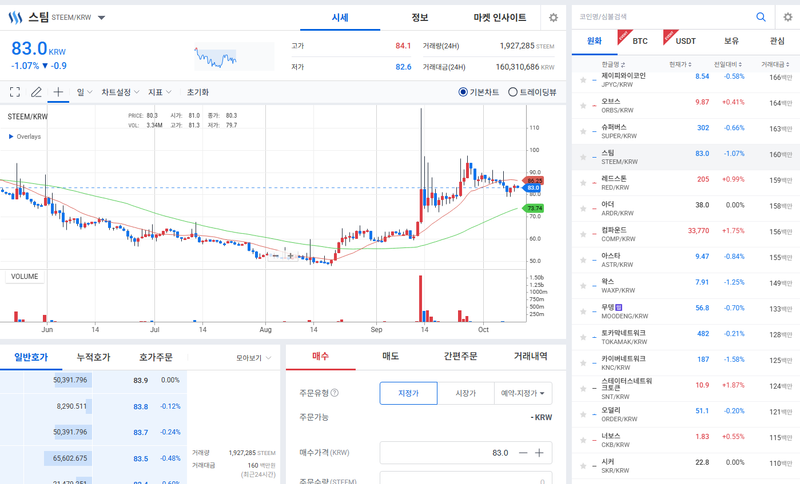The height and width of the screenshot is (484, 800).
Task: Favorite star for 왁스 WAXP row
Action: pos(583,286)
